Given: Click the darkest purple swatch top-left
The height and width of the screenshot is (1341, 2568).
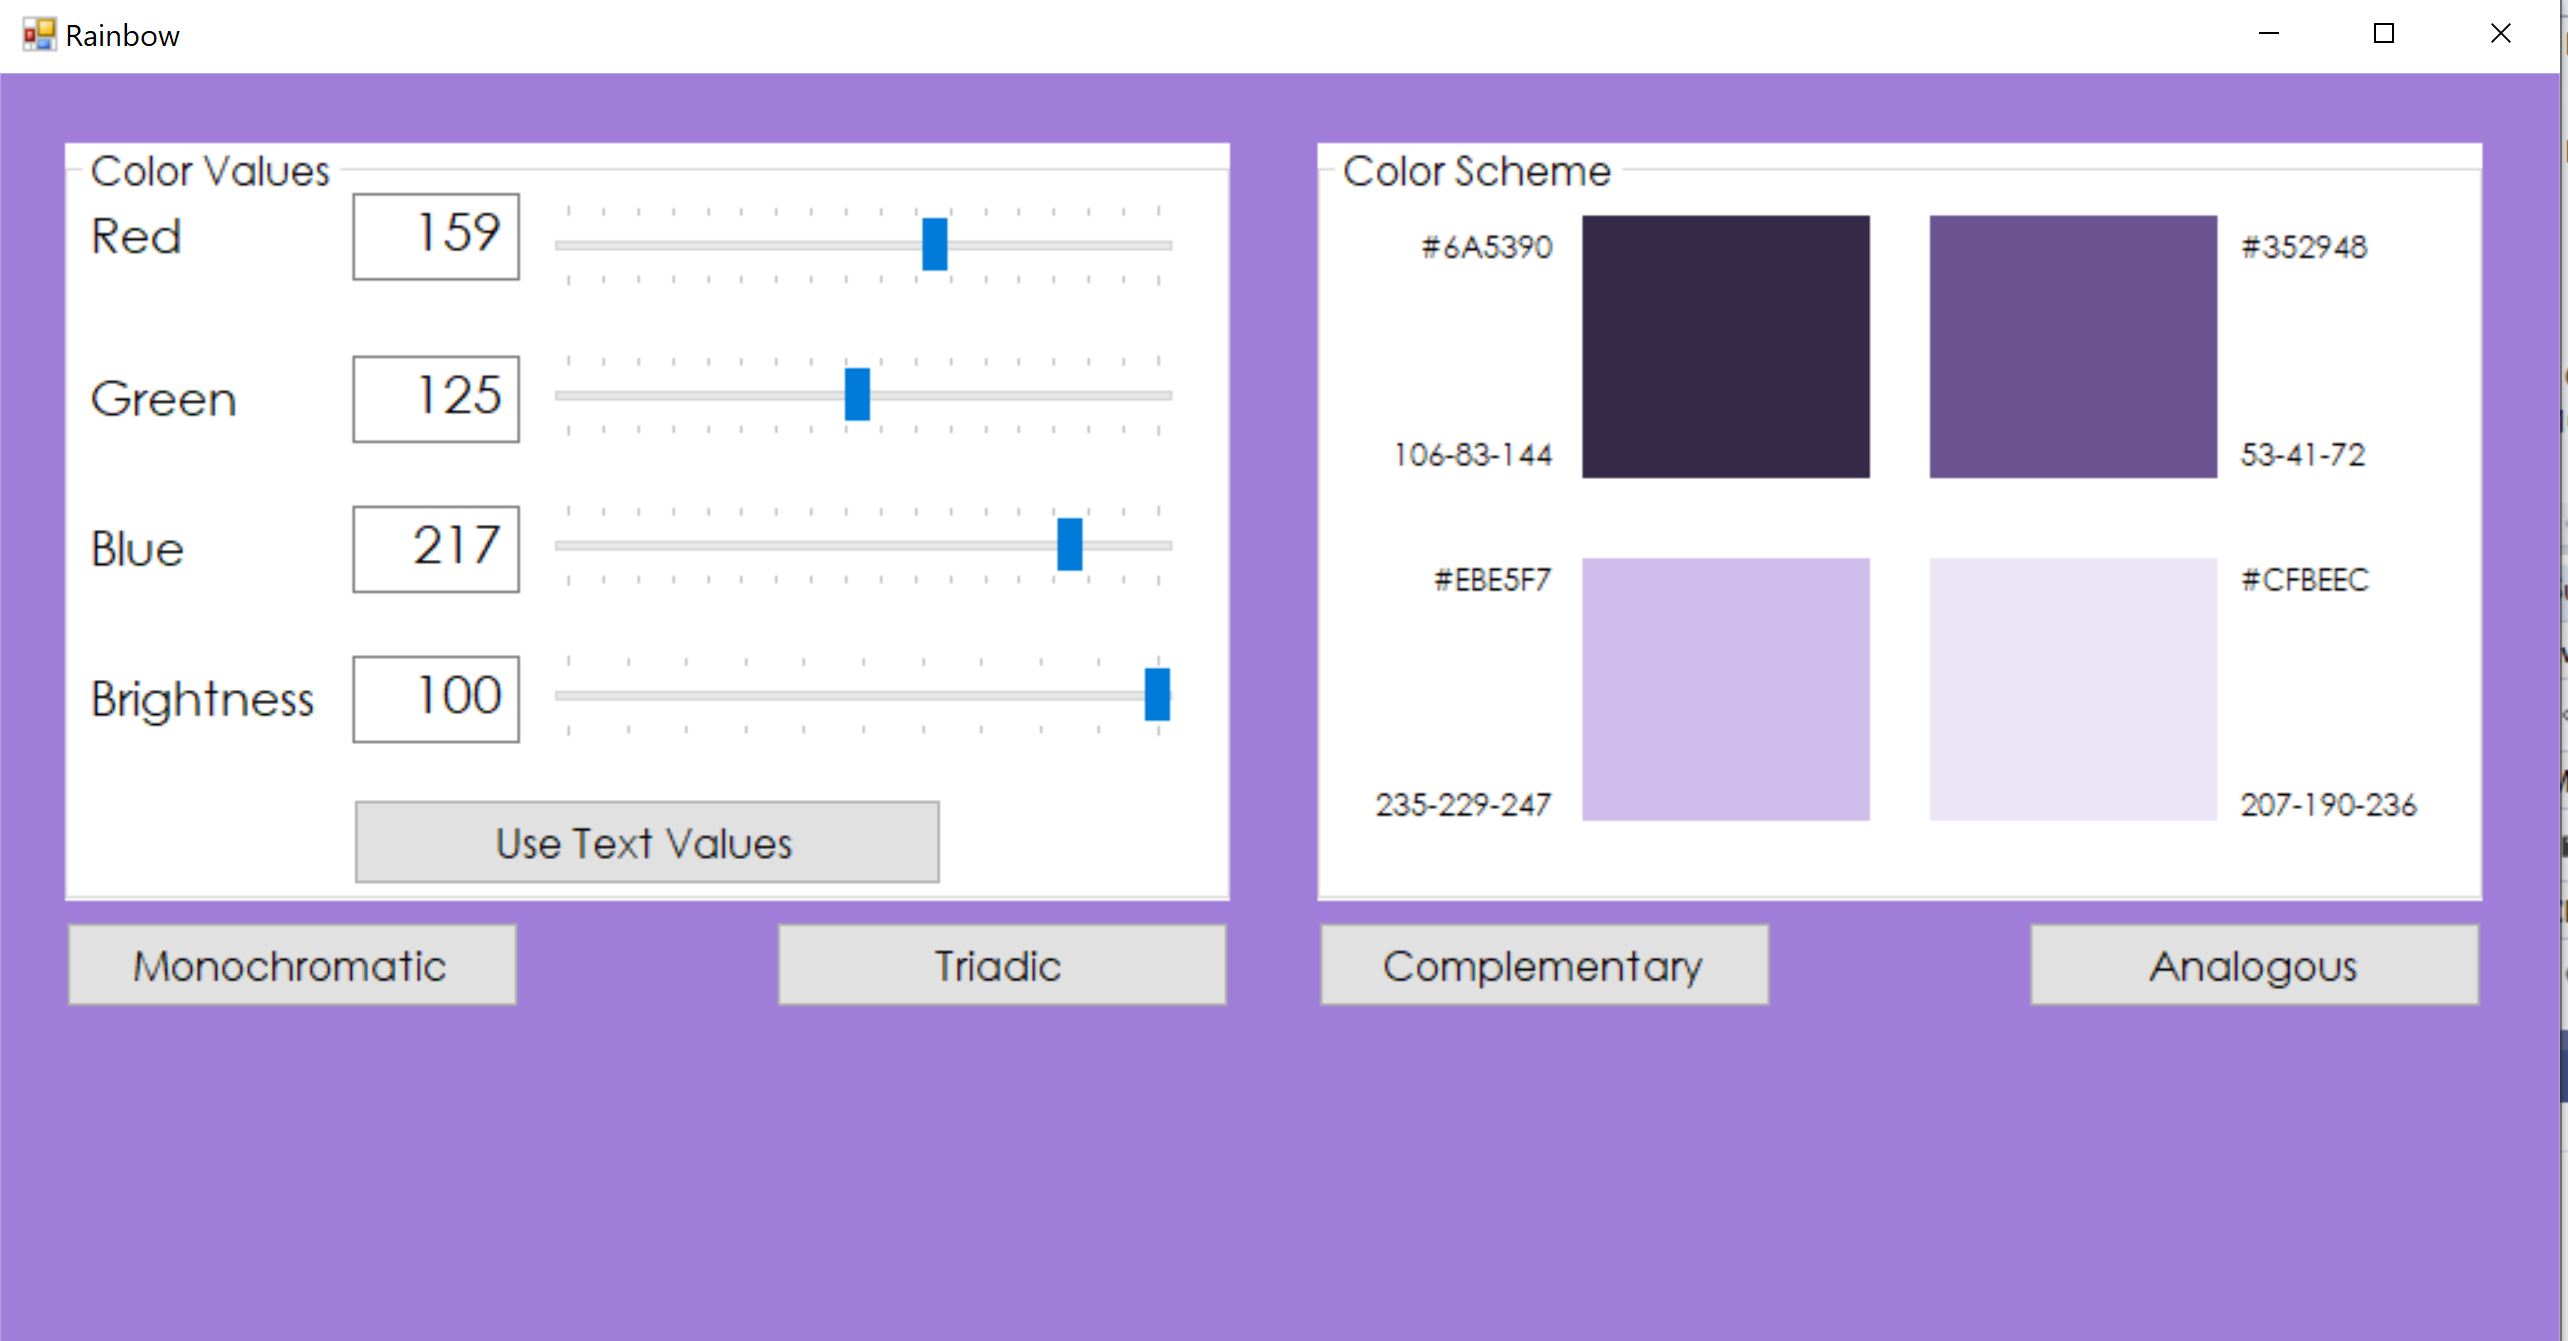Looking at the screenshot, I should [x=1725, y=346].
